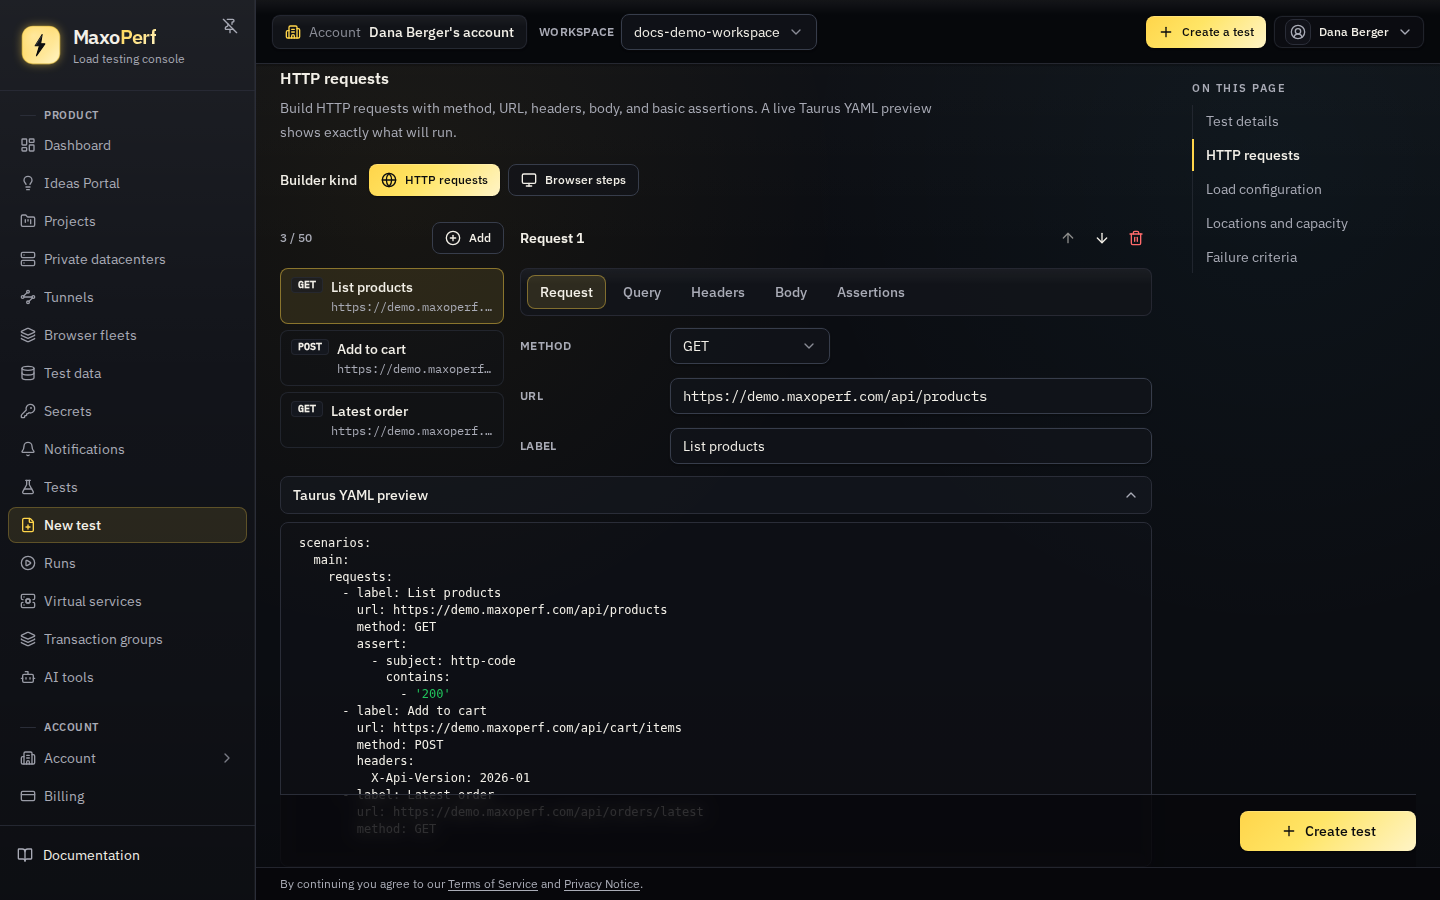Open Runs from sidebar
This screenshot has width=1440, height=900.
tap(127, 563)
